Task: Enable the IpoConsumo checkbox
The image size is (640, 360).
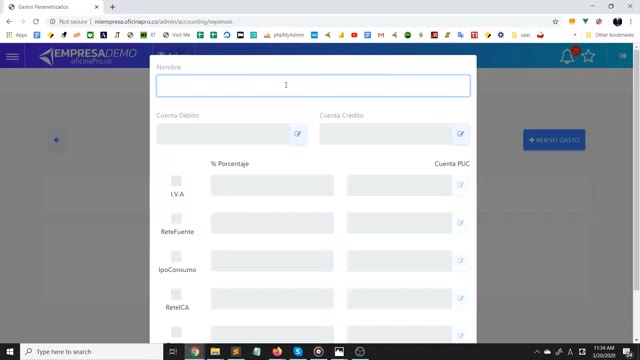Action: pyautogui.click(x=176, y=257)
